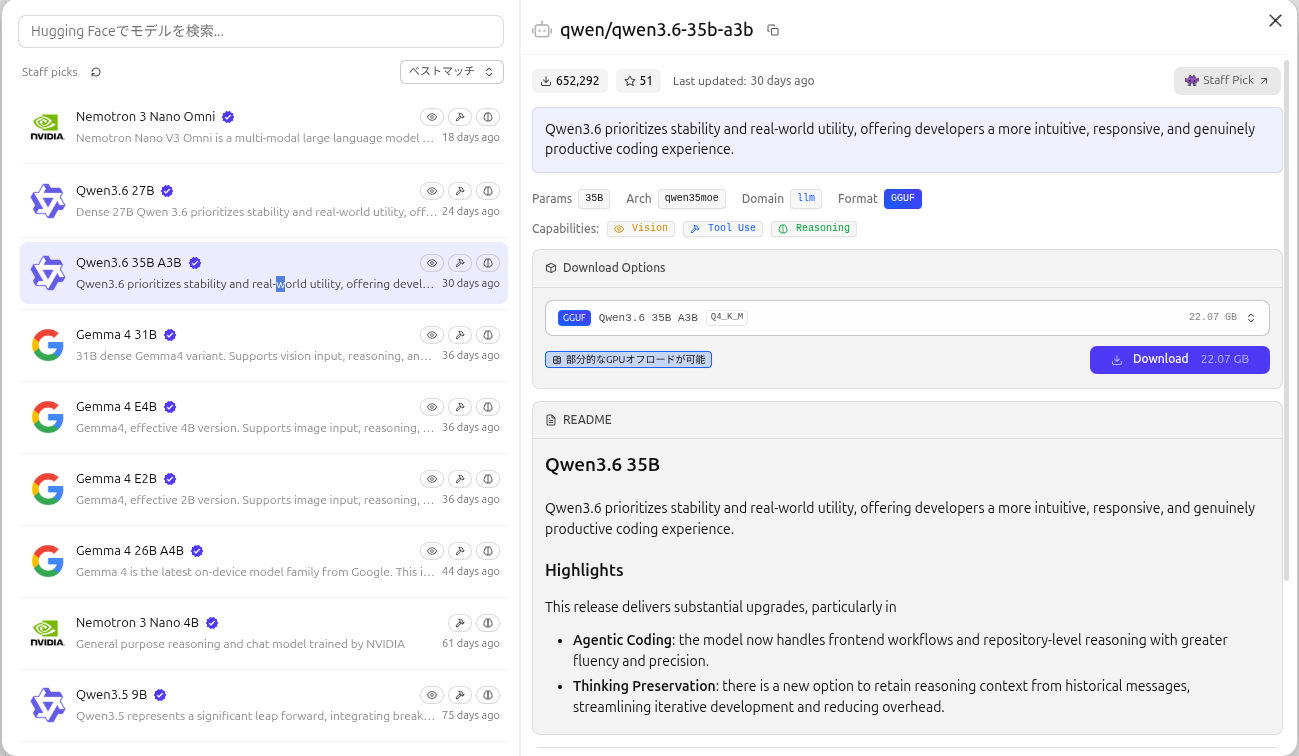
Task: Select the Gemma 4 26B A4B model
Action: tap(264, 561)
